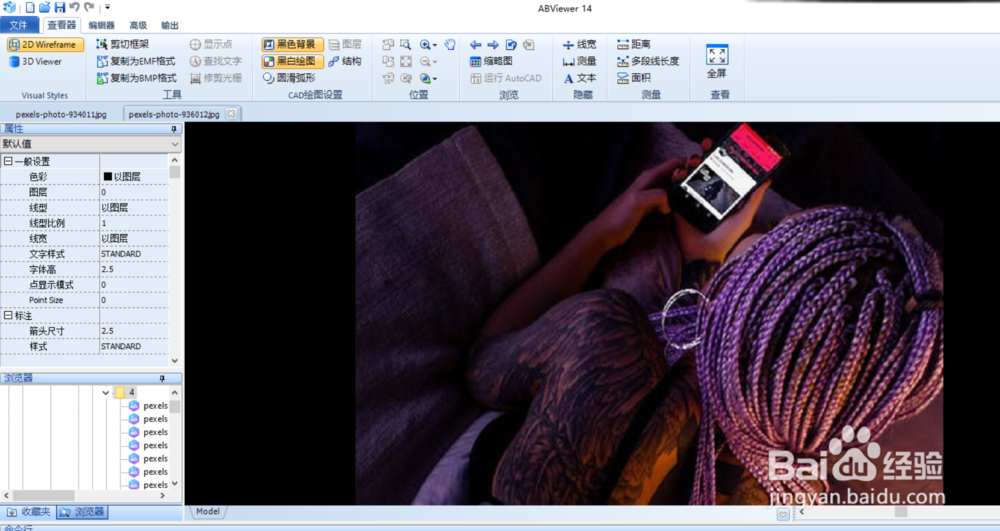Click the 收藏夹 favorites panel button
This screenshot has height=531, width=1000.
pyautogui.click(x=28, y=512)
